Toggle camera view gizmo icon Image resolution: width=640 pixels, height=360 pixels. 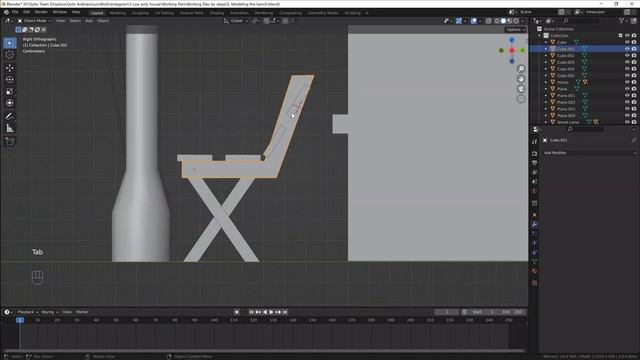[521, 89]
